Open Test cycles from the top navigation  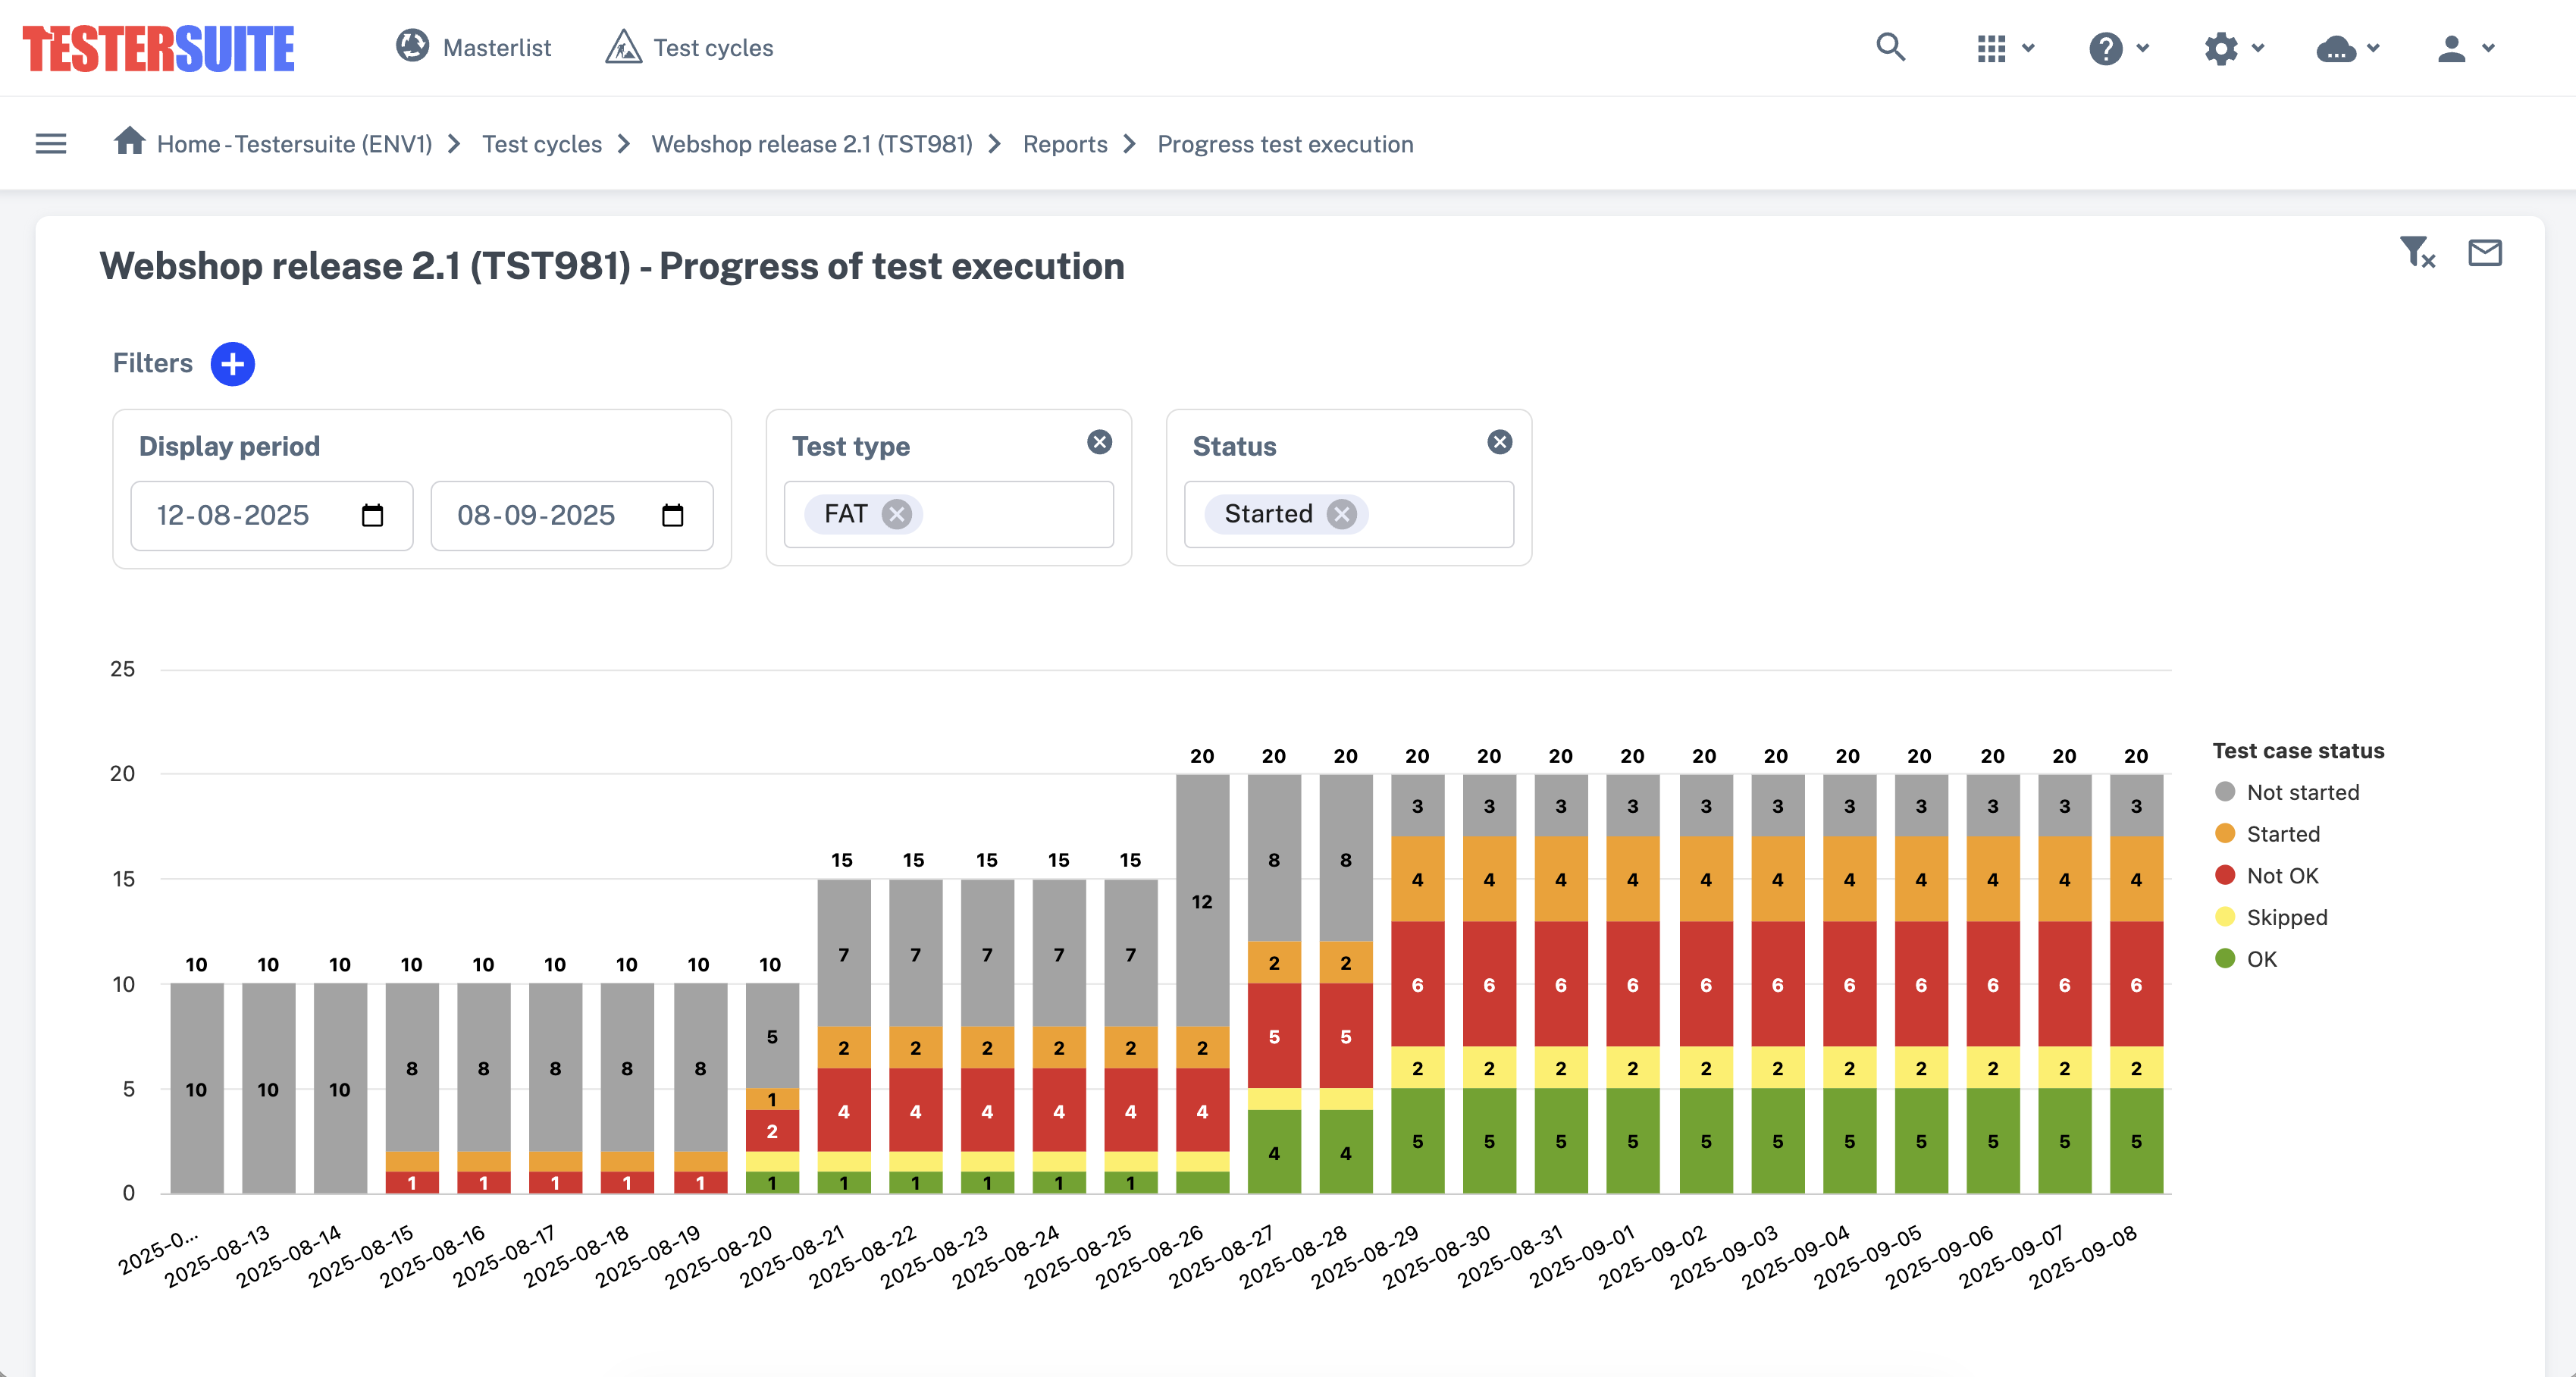(x=689, y=47)
